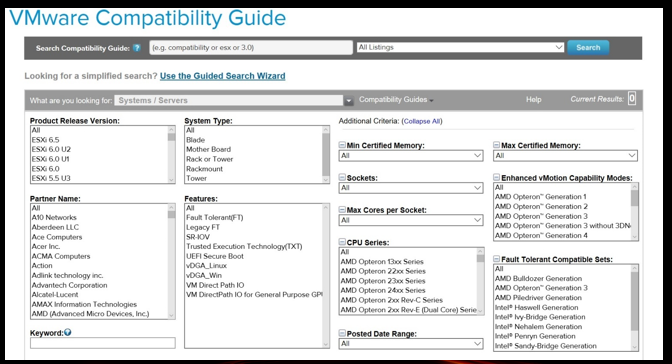Select ESXi 6.5 in Product Release Version

tap(45, 140)
